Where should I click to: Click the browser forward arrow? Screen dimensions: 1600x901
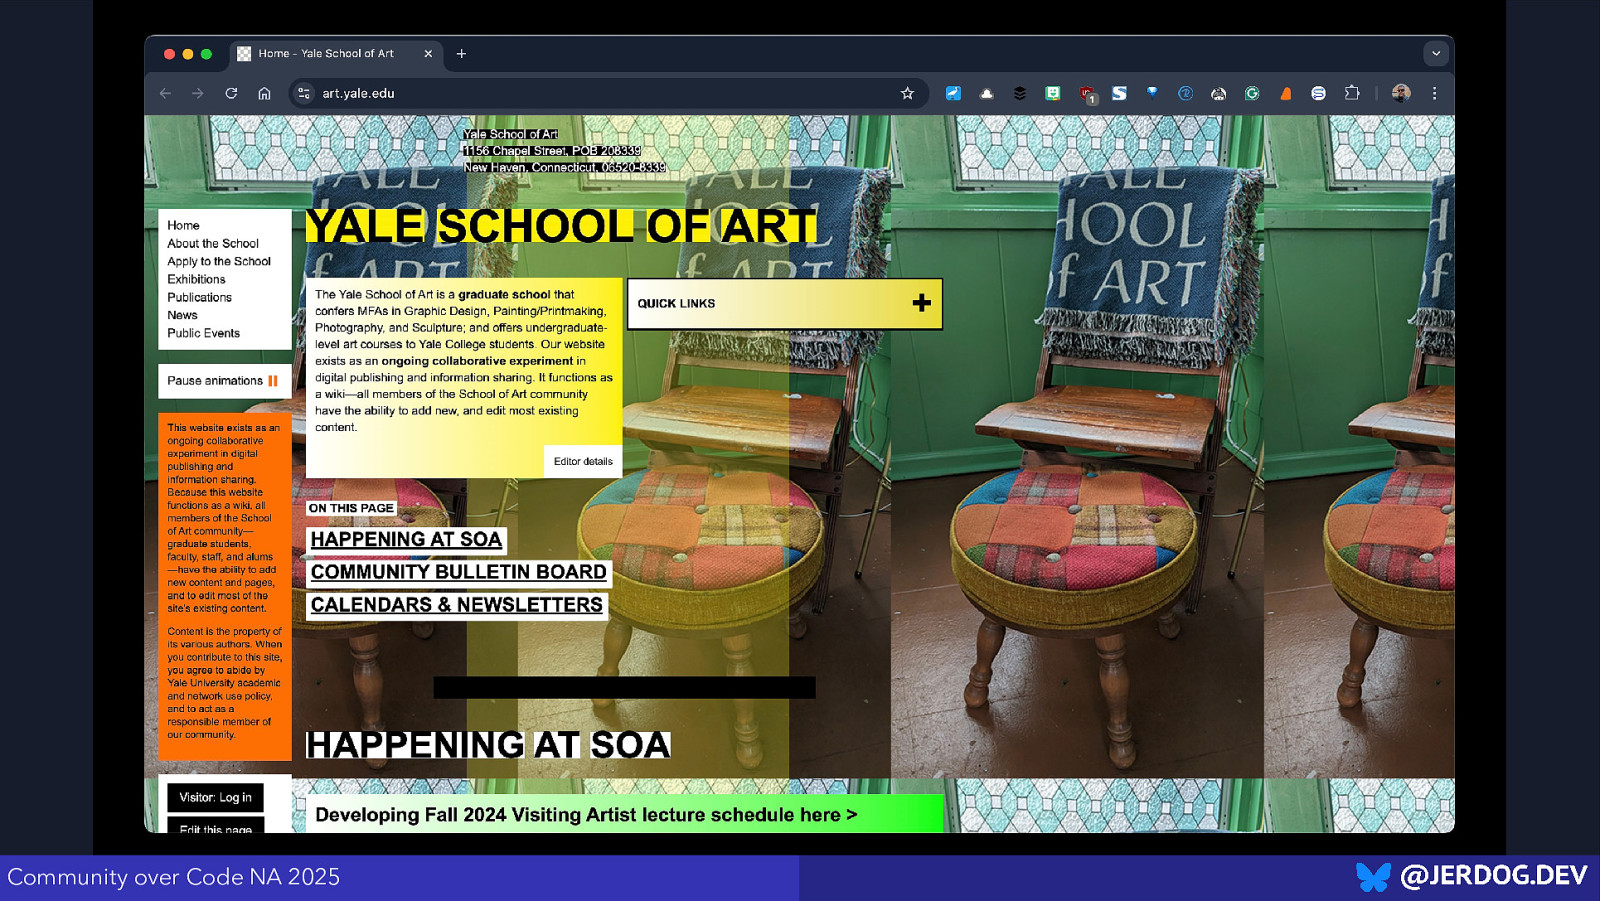[x=198, y=93]
